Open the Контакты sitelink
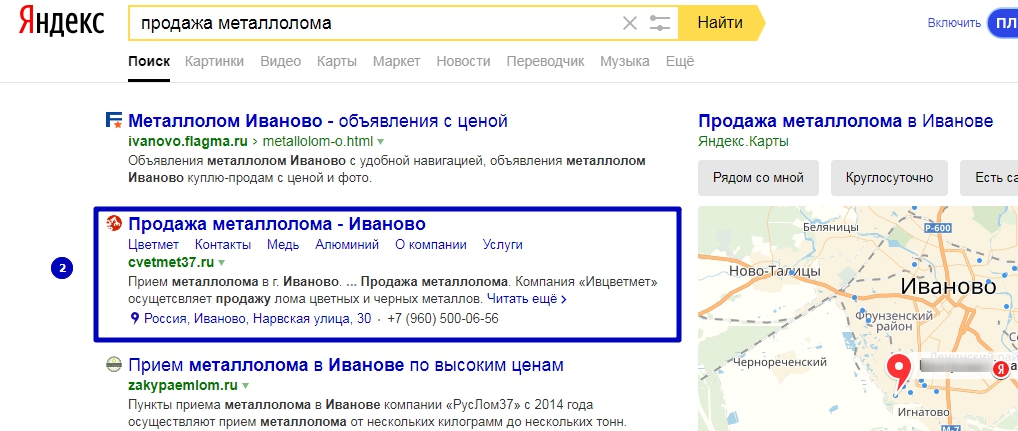This screenshot has height=431, width=1018. pyautogui.click(x=223, y=245)
